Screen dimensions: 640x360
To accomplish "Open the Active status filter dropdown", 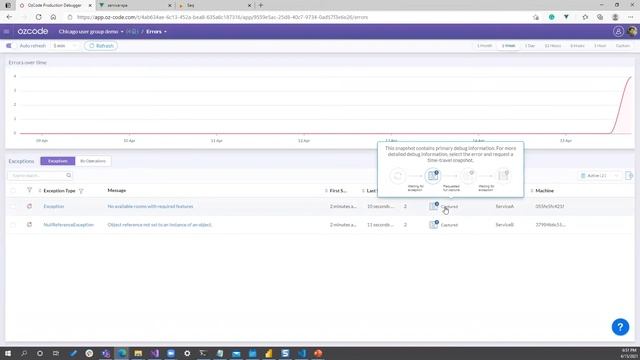I will point(600,176).
